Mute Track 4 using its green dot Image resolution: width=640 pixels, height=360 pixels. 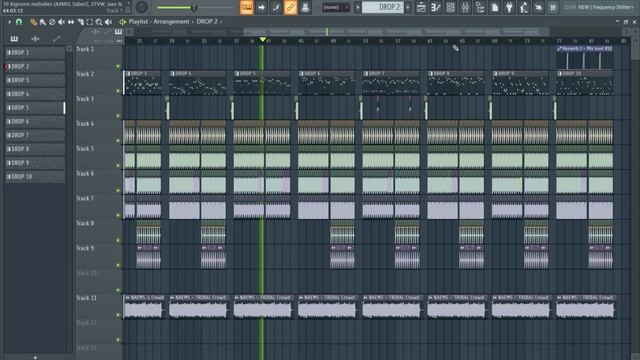(118, 141)
